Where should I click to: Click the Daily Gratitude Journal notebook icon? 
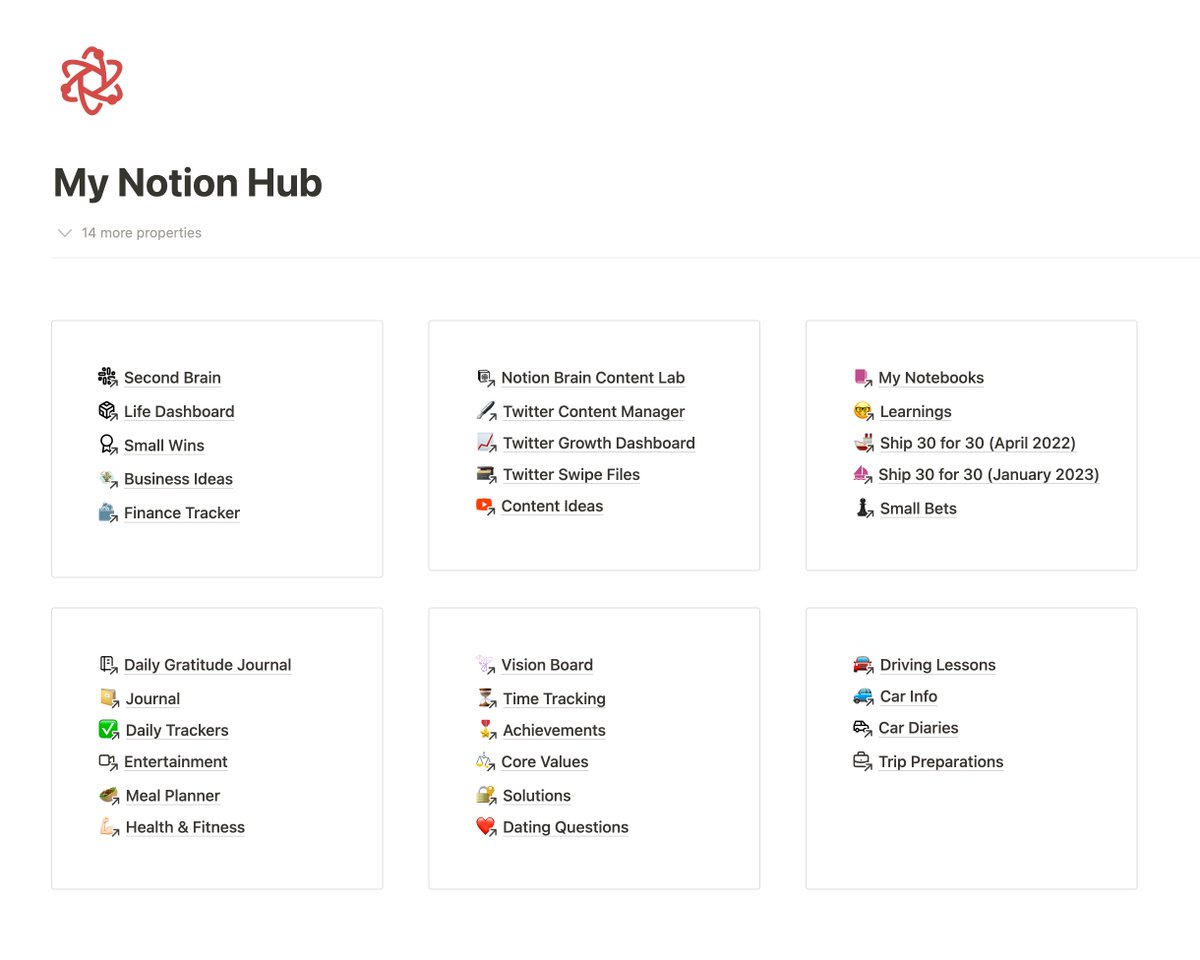tap(108, 664)
